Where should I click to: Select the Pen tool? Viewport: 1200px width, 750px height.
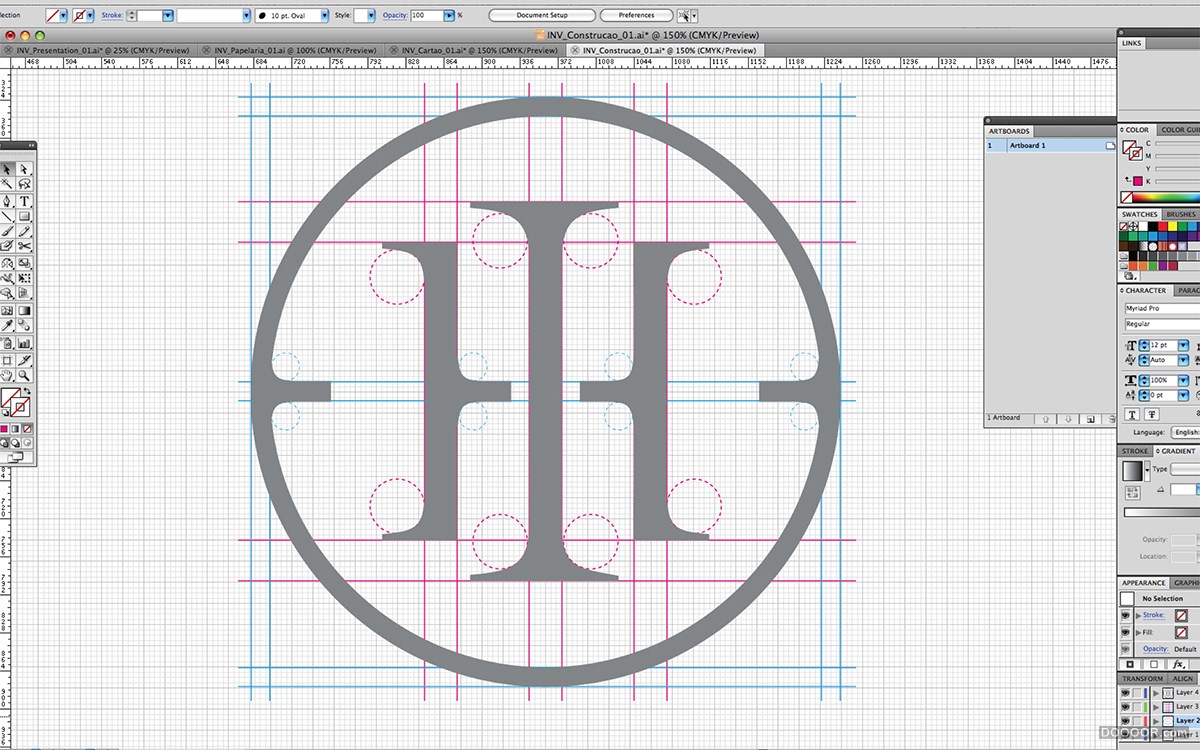[8, 201]
